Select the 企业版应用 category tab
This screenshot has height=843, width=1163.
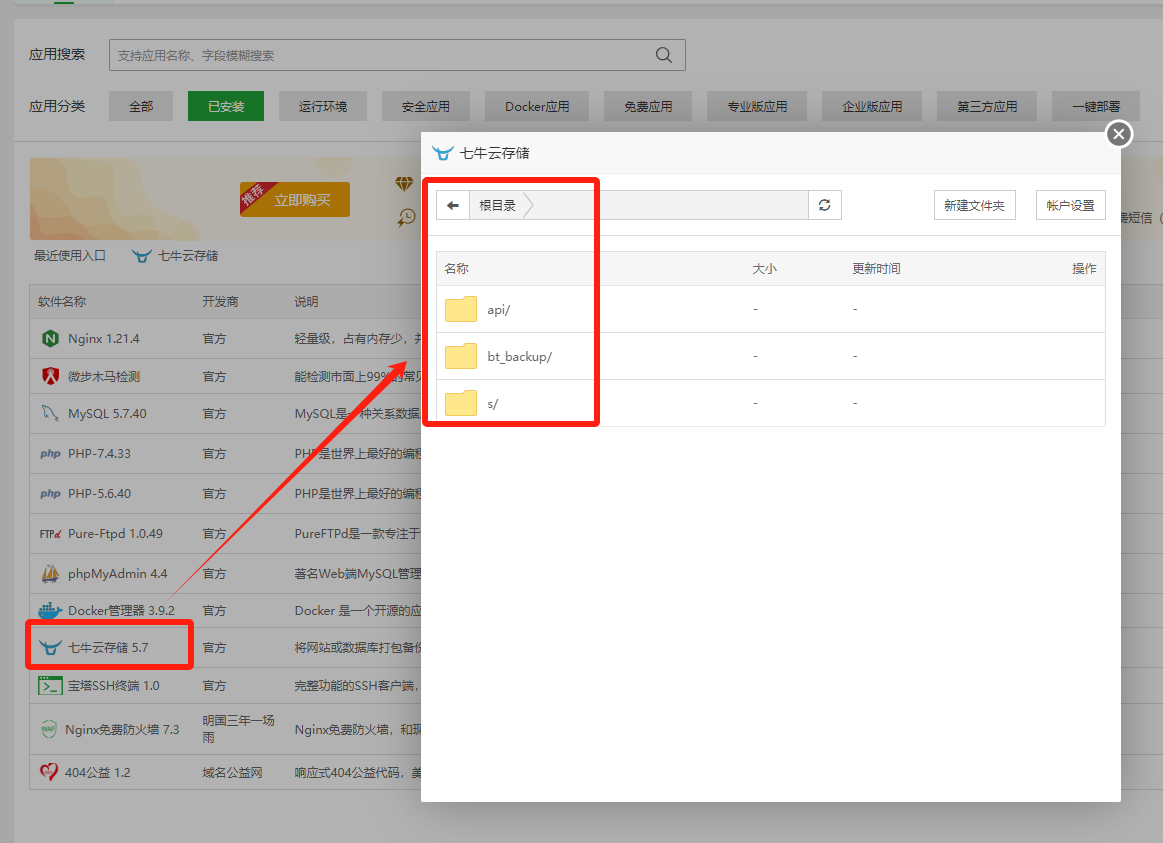coord(872,106)
